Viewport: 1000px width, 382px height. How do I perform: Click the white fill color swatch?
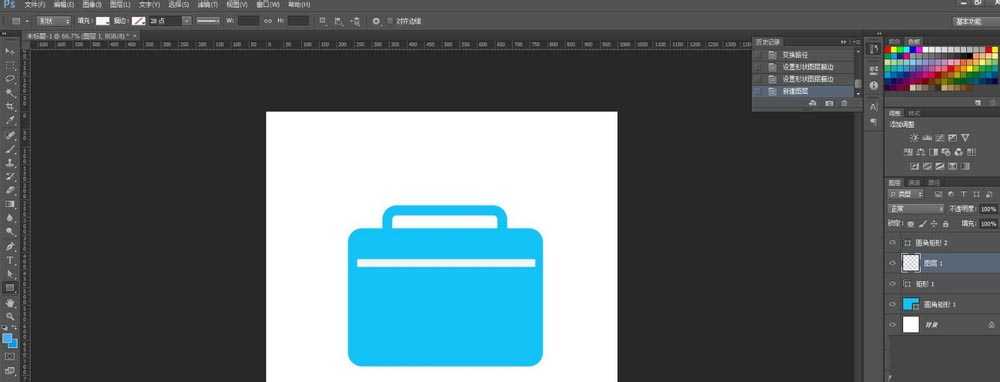(103, 21)
